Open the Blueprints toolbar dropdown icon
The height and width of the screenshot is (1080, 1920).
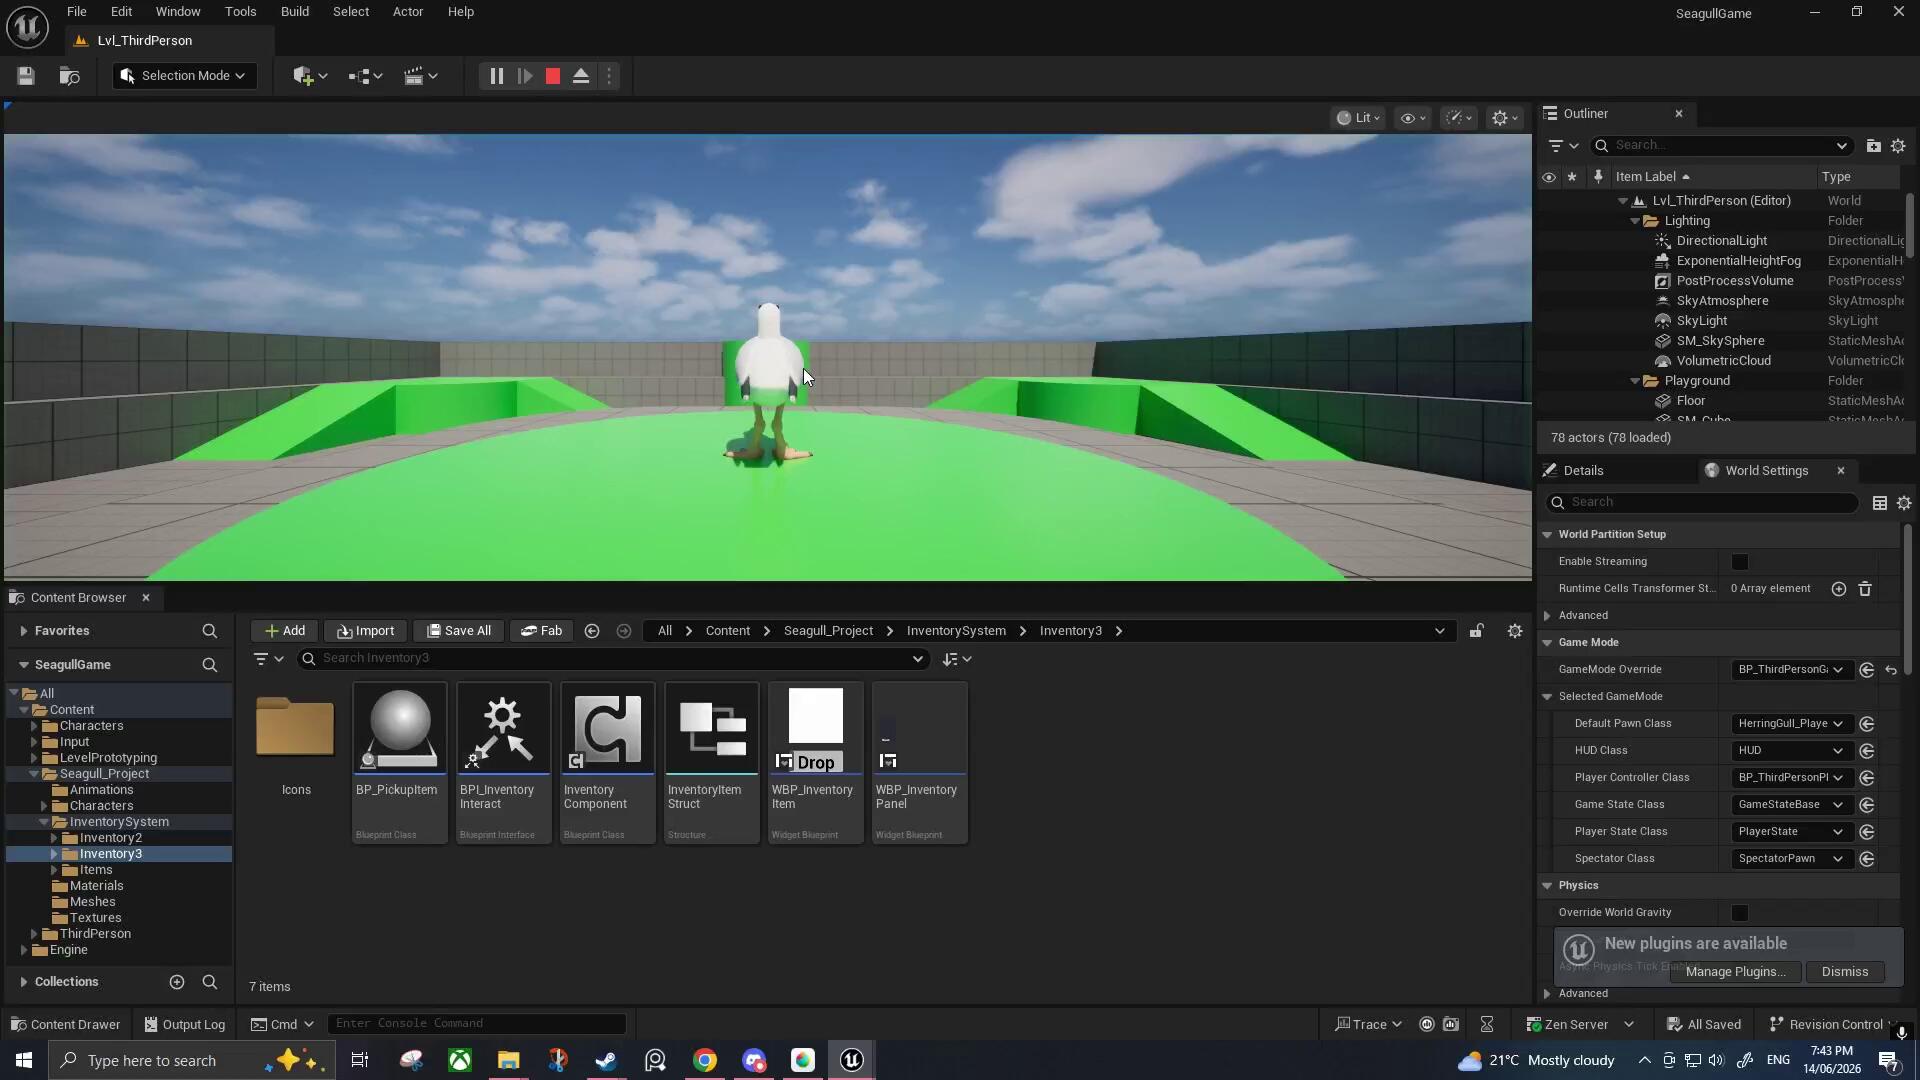tap(365, 76)
